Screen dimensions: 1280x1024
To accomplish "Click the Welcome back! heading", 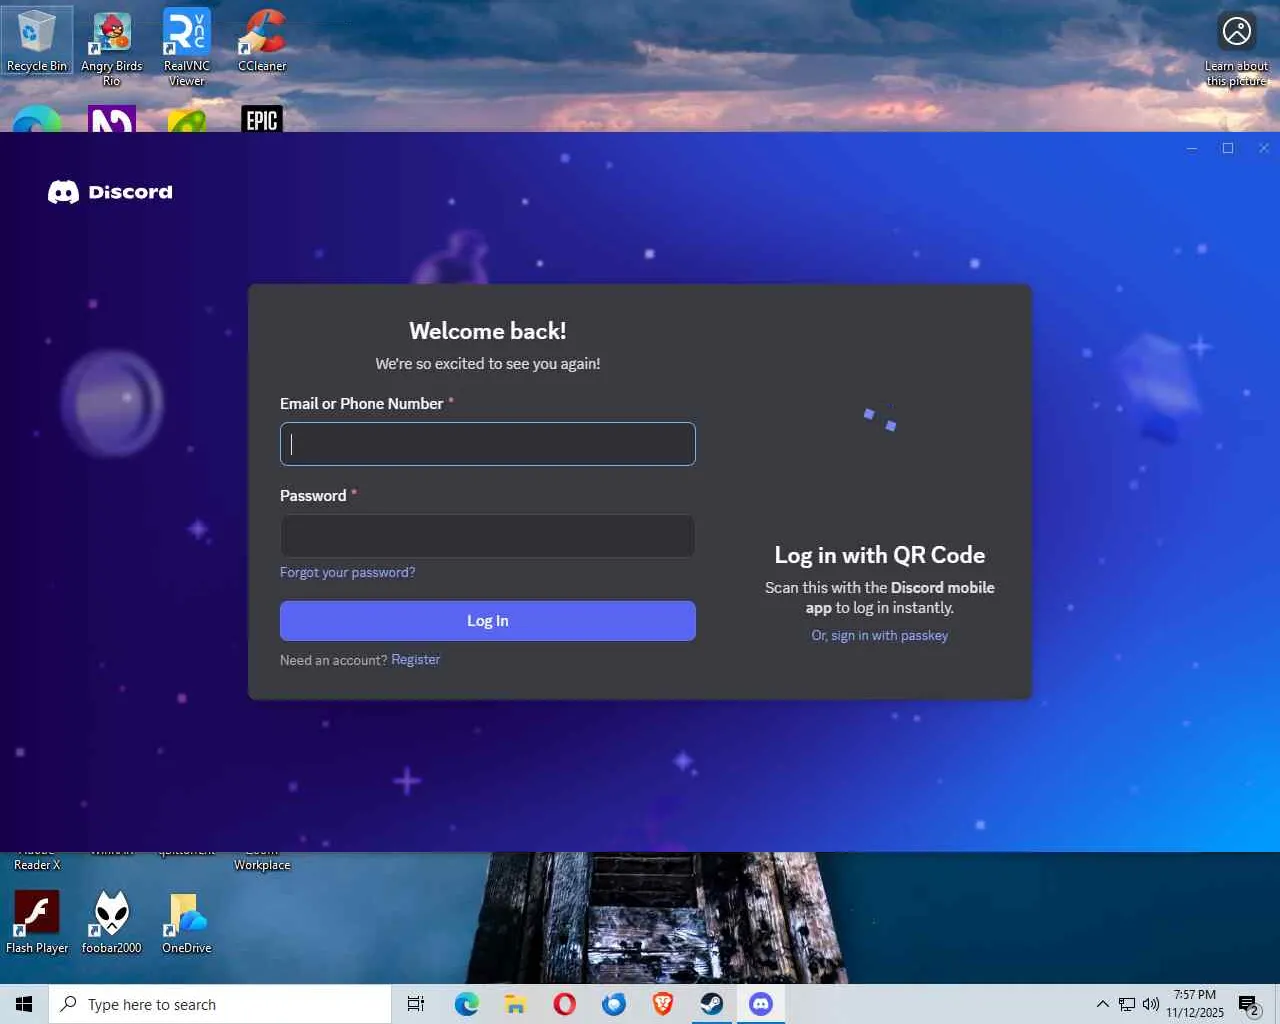I will click(488, 331).
